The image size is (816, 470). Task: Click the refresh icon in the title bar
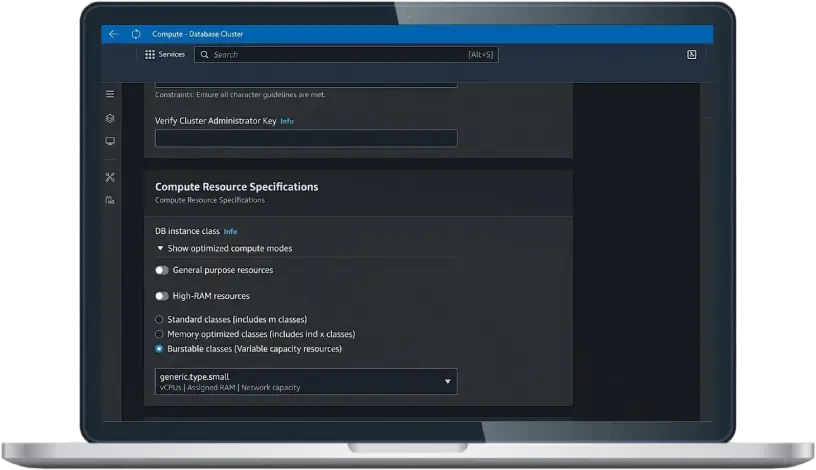point(136,34)
